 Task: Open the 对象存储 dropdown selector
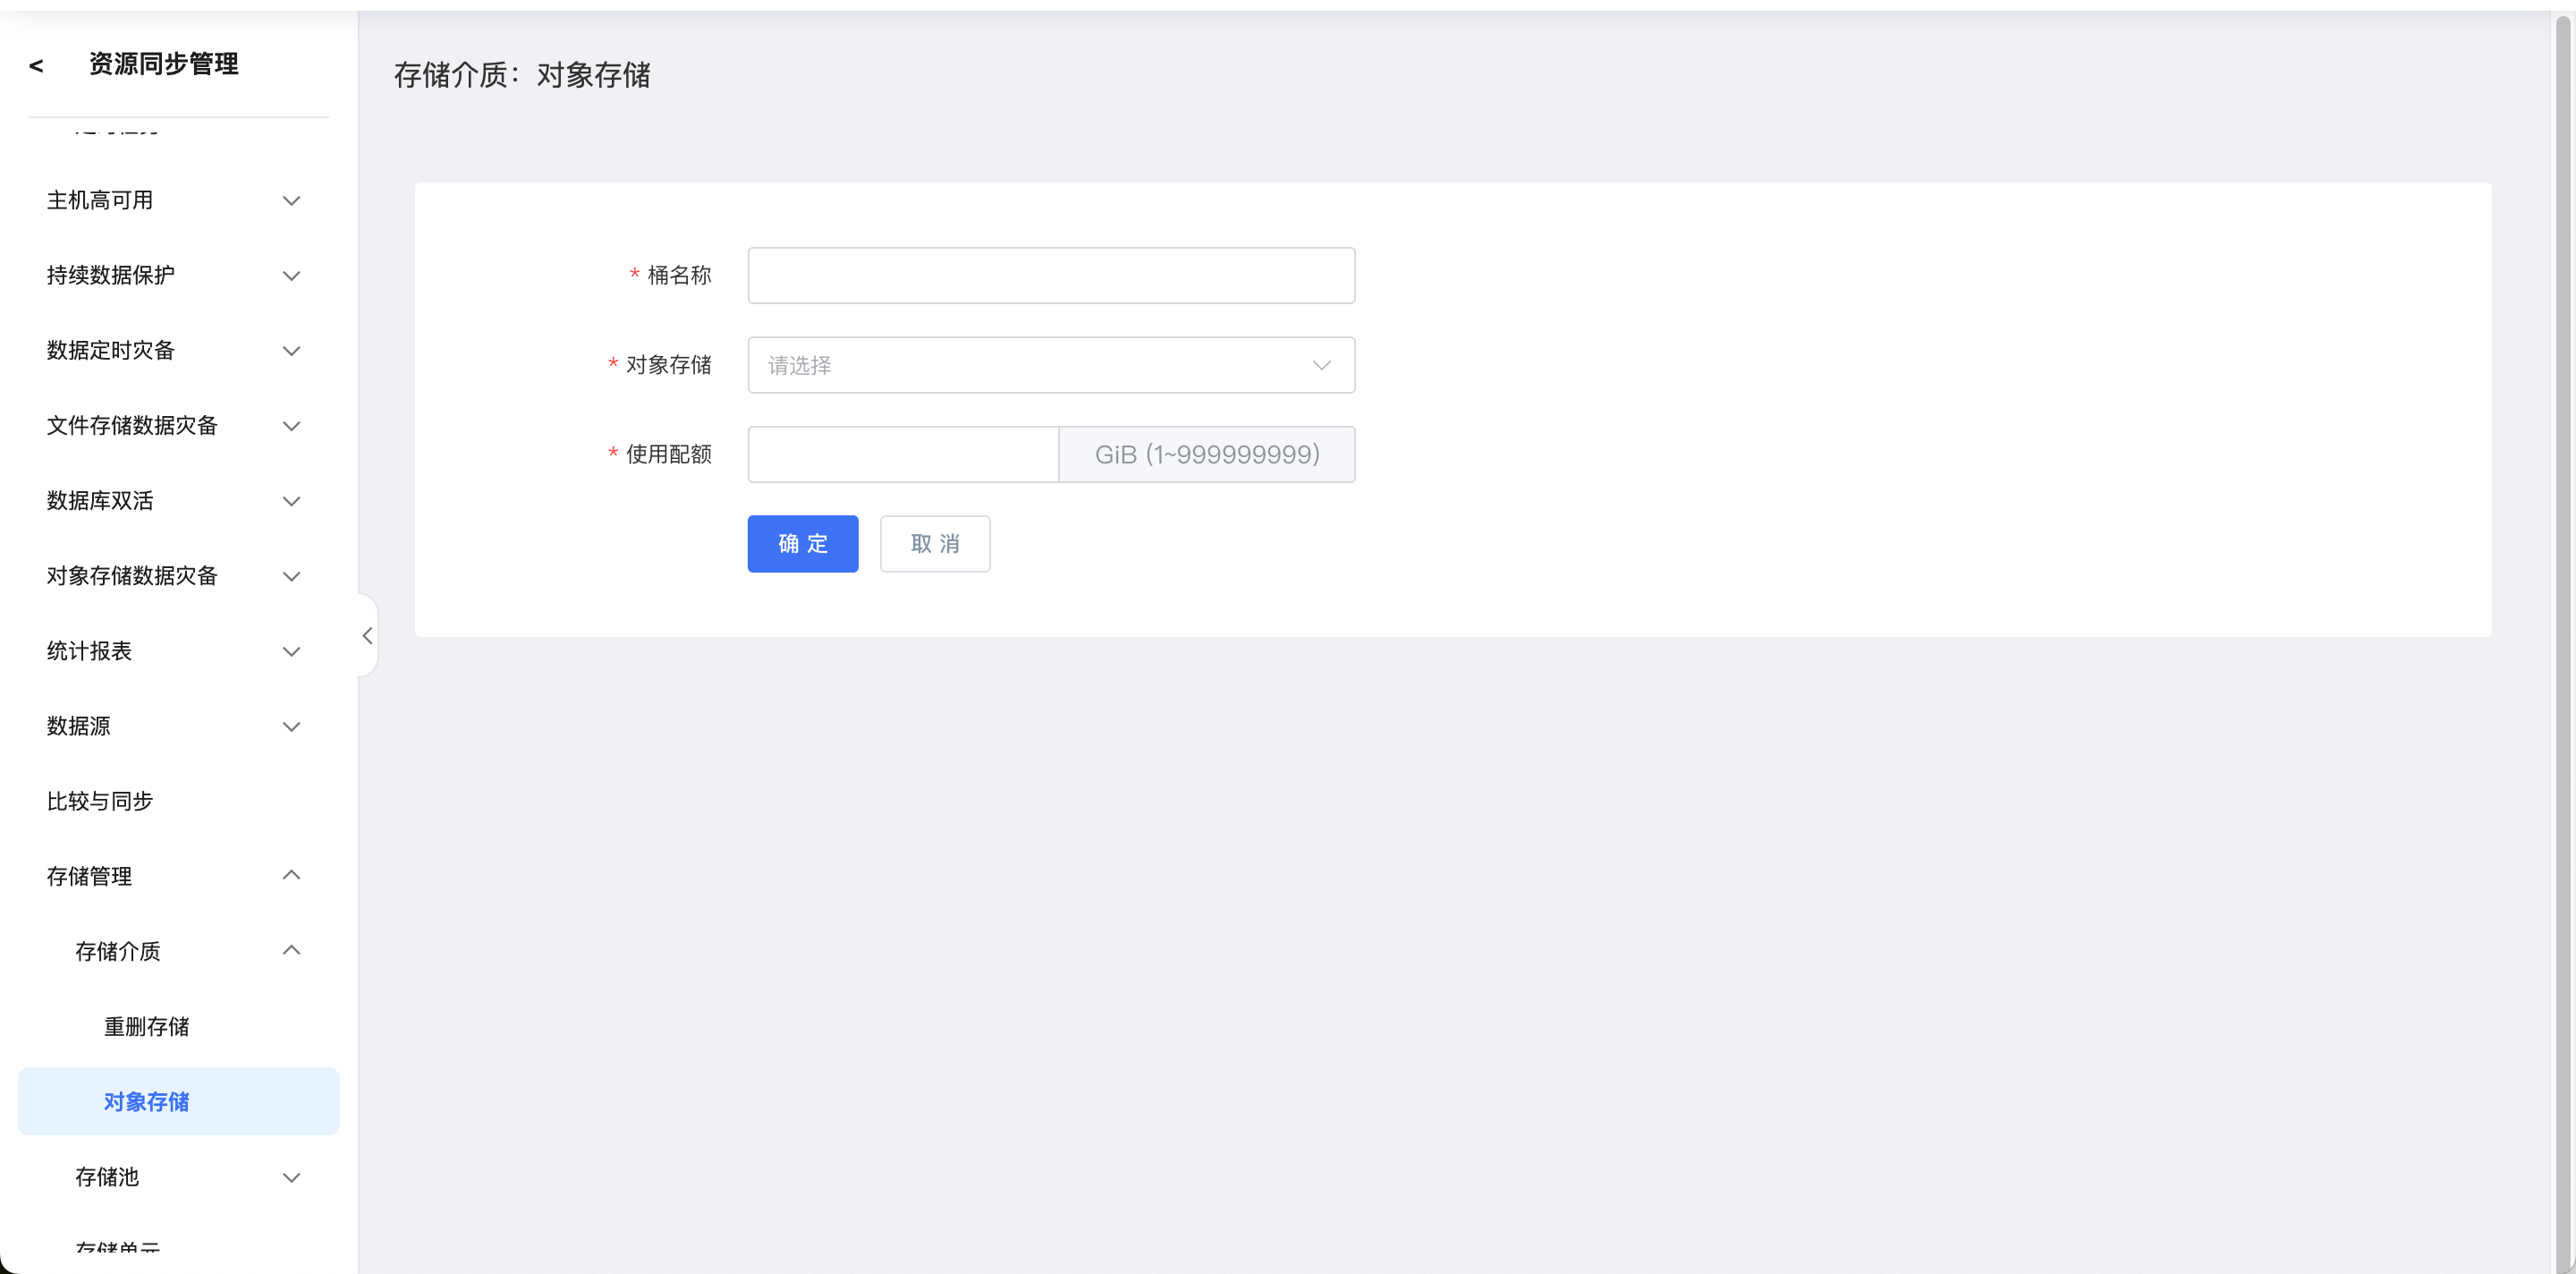pyautogui.click(x=1050, y=365)
